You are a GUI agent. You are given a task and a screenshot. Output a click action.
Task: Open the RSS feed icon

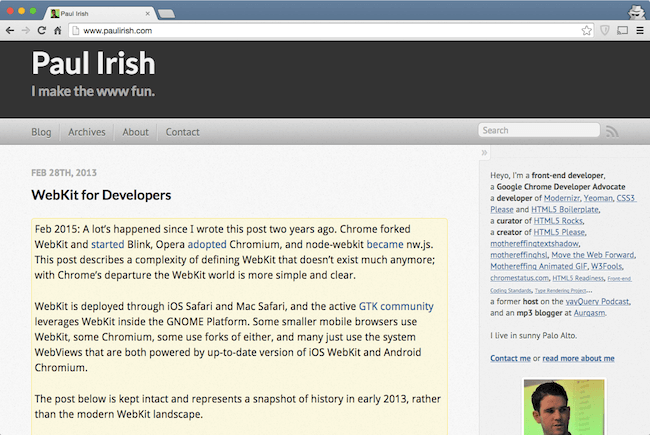point(612,131)
